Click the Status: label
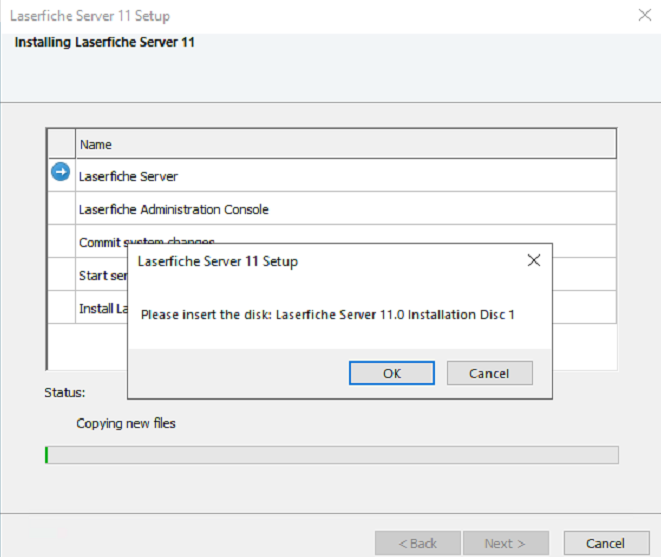The width and height of the screenshot is (661, 557). [64, 393]
